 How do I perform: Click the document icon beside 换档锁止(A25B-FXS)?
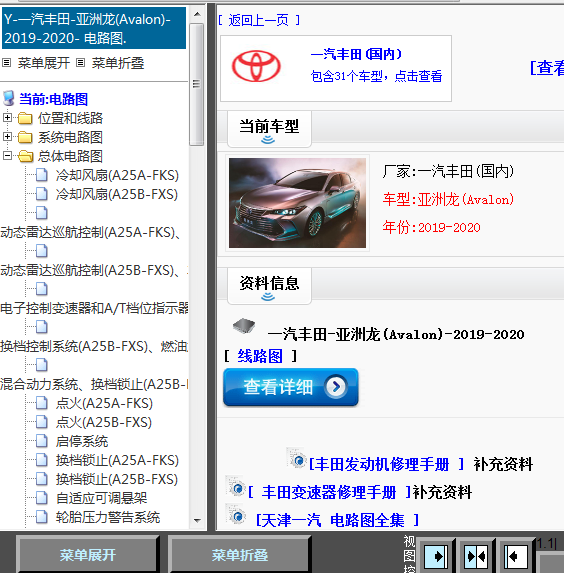(x=42, y=479)
